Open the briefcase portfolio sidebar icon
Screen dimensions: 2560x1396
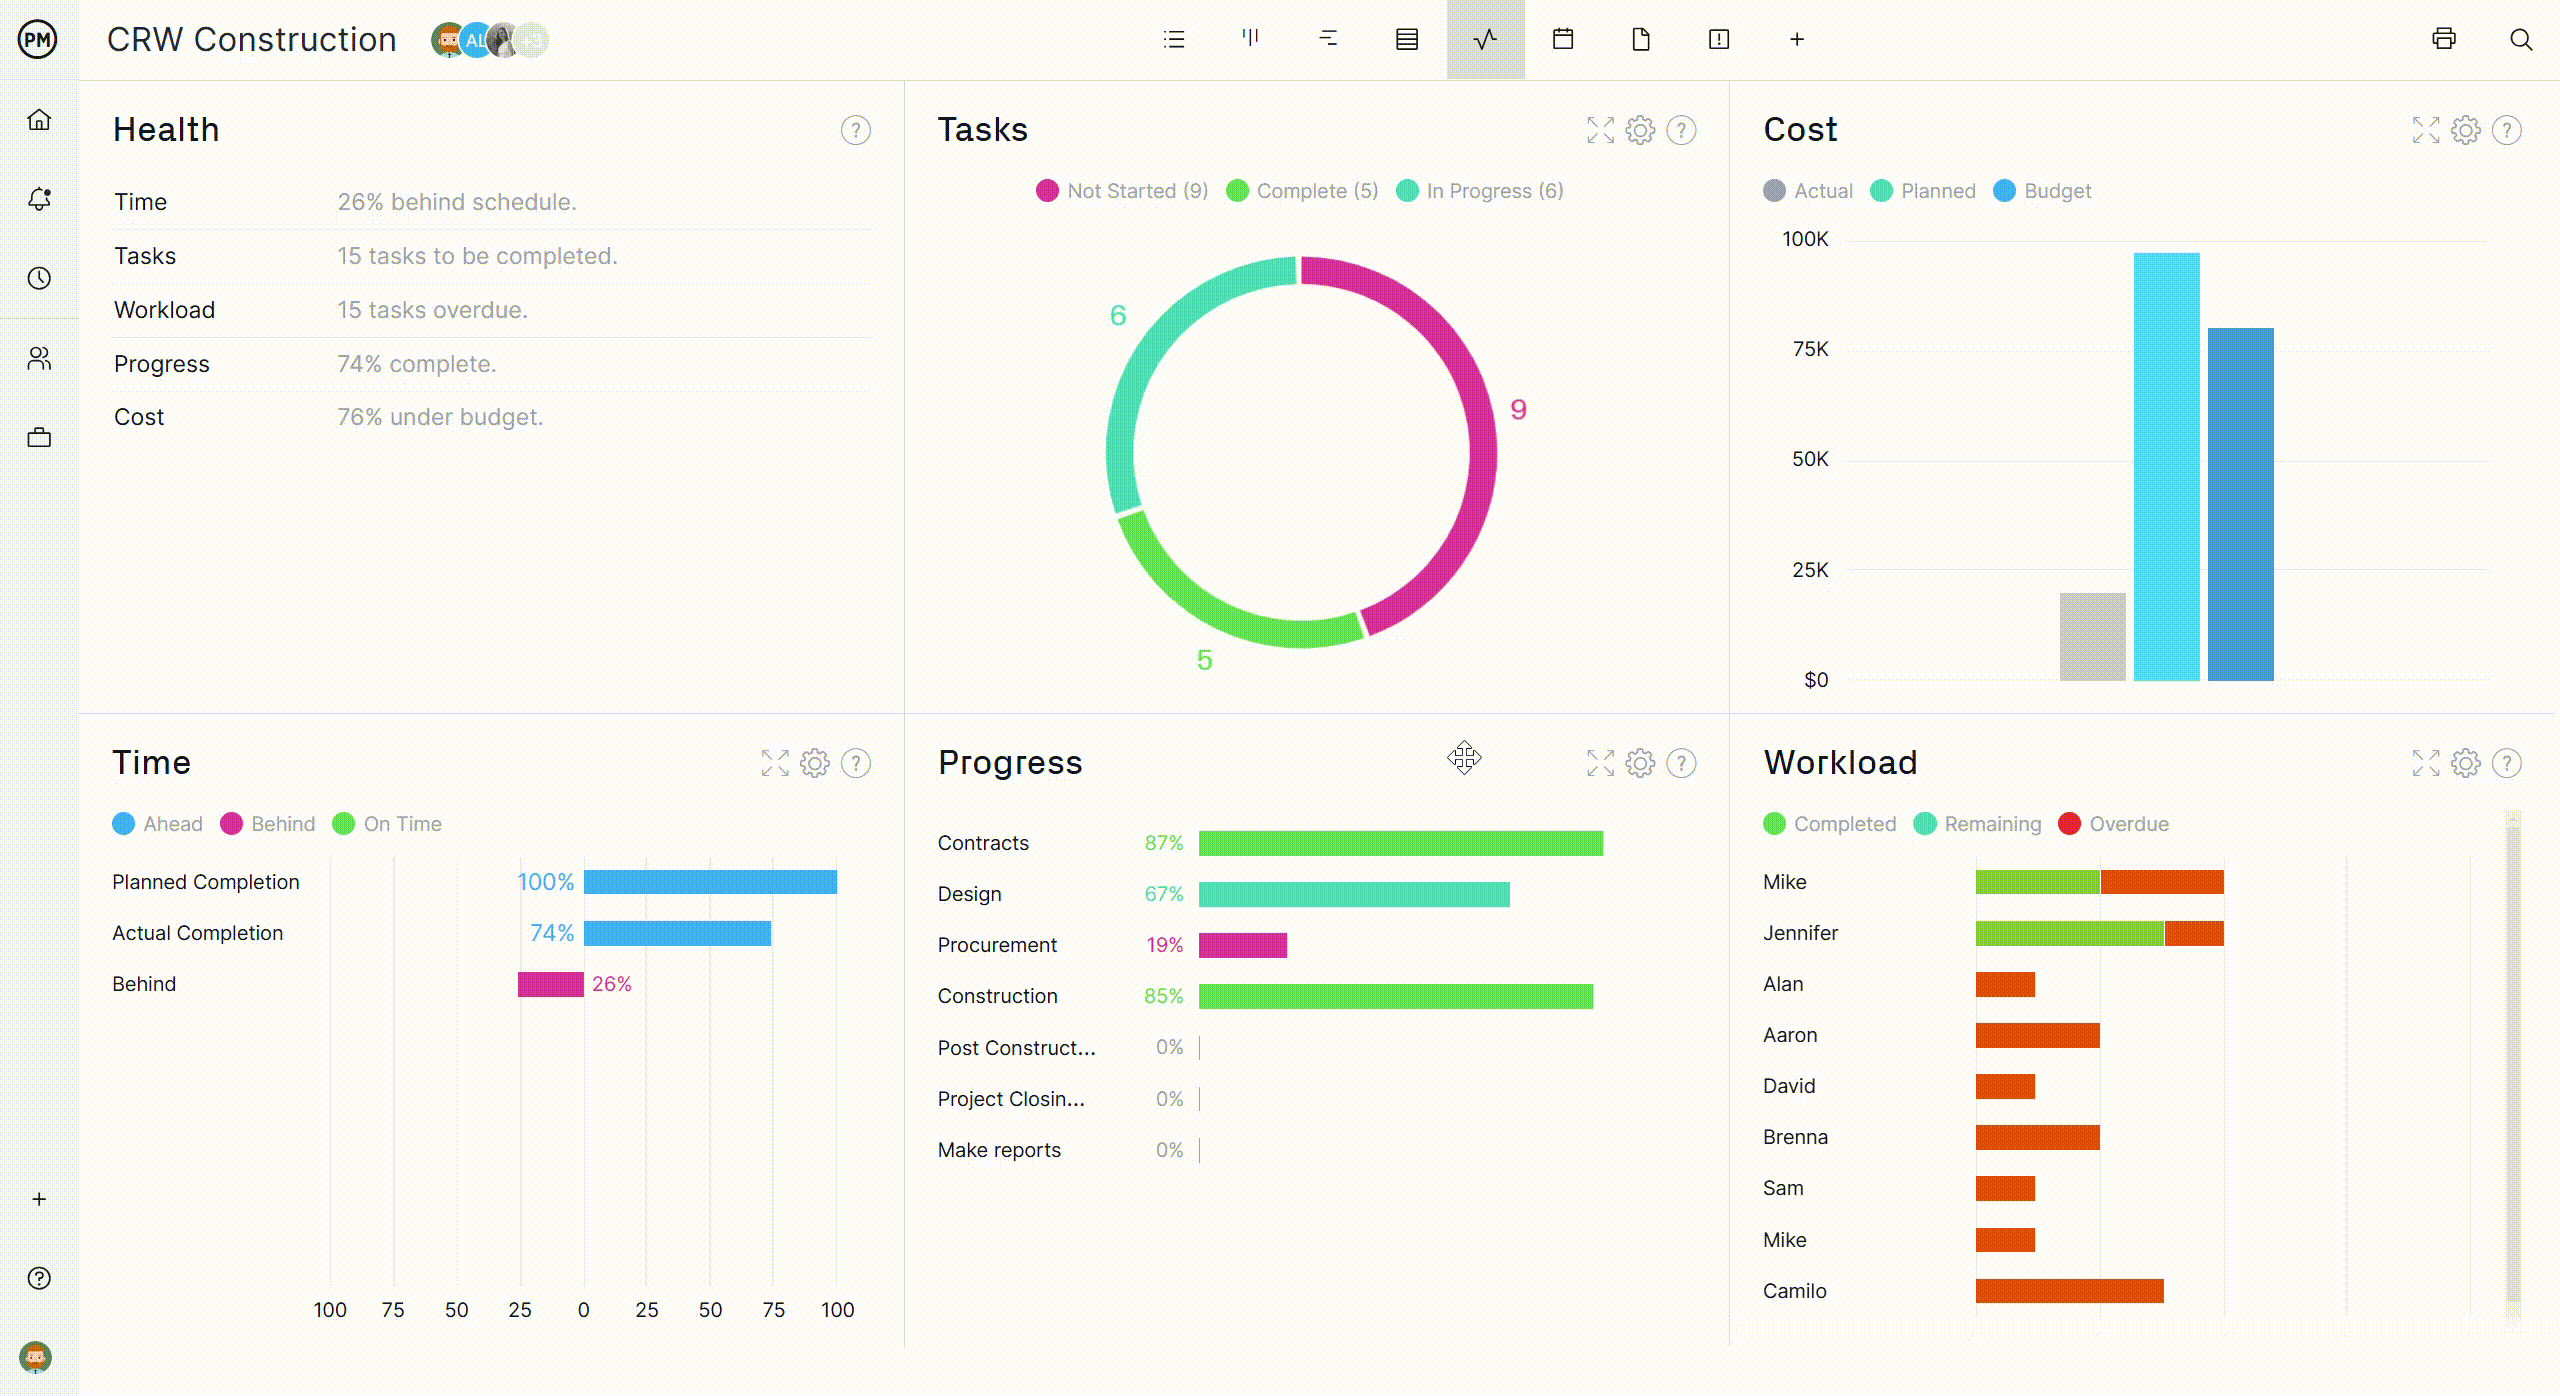[x=39, y=437]
